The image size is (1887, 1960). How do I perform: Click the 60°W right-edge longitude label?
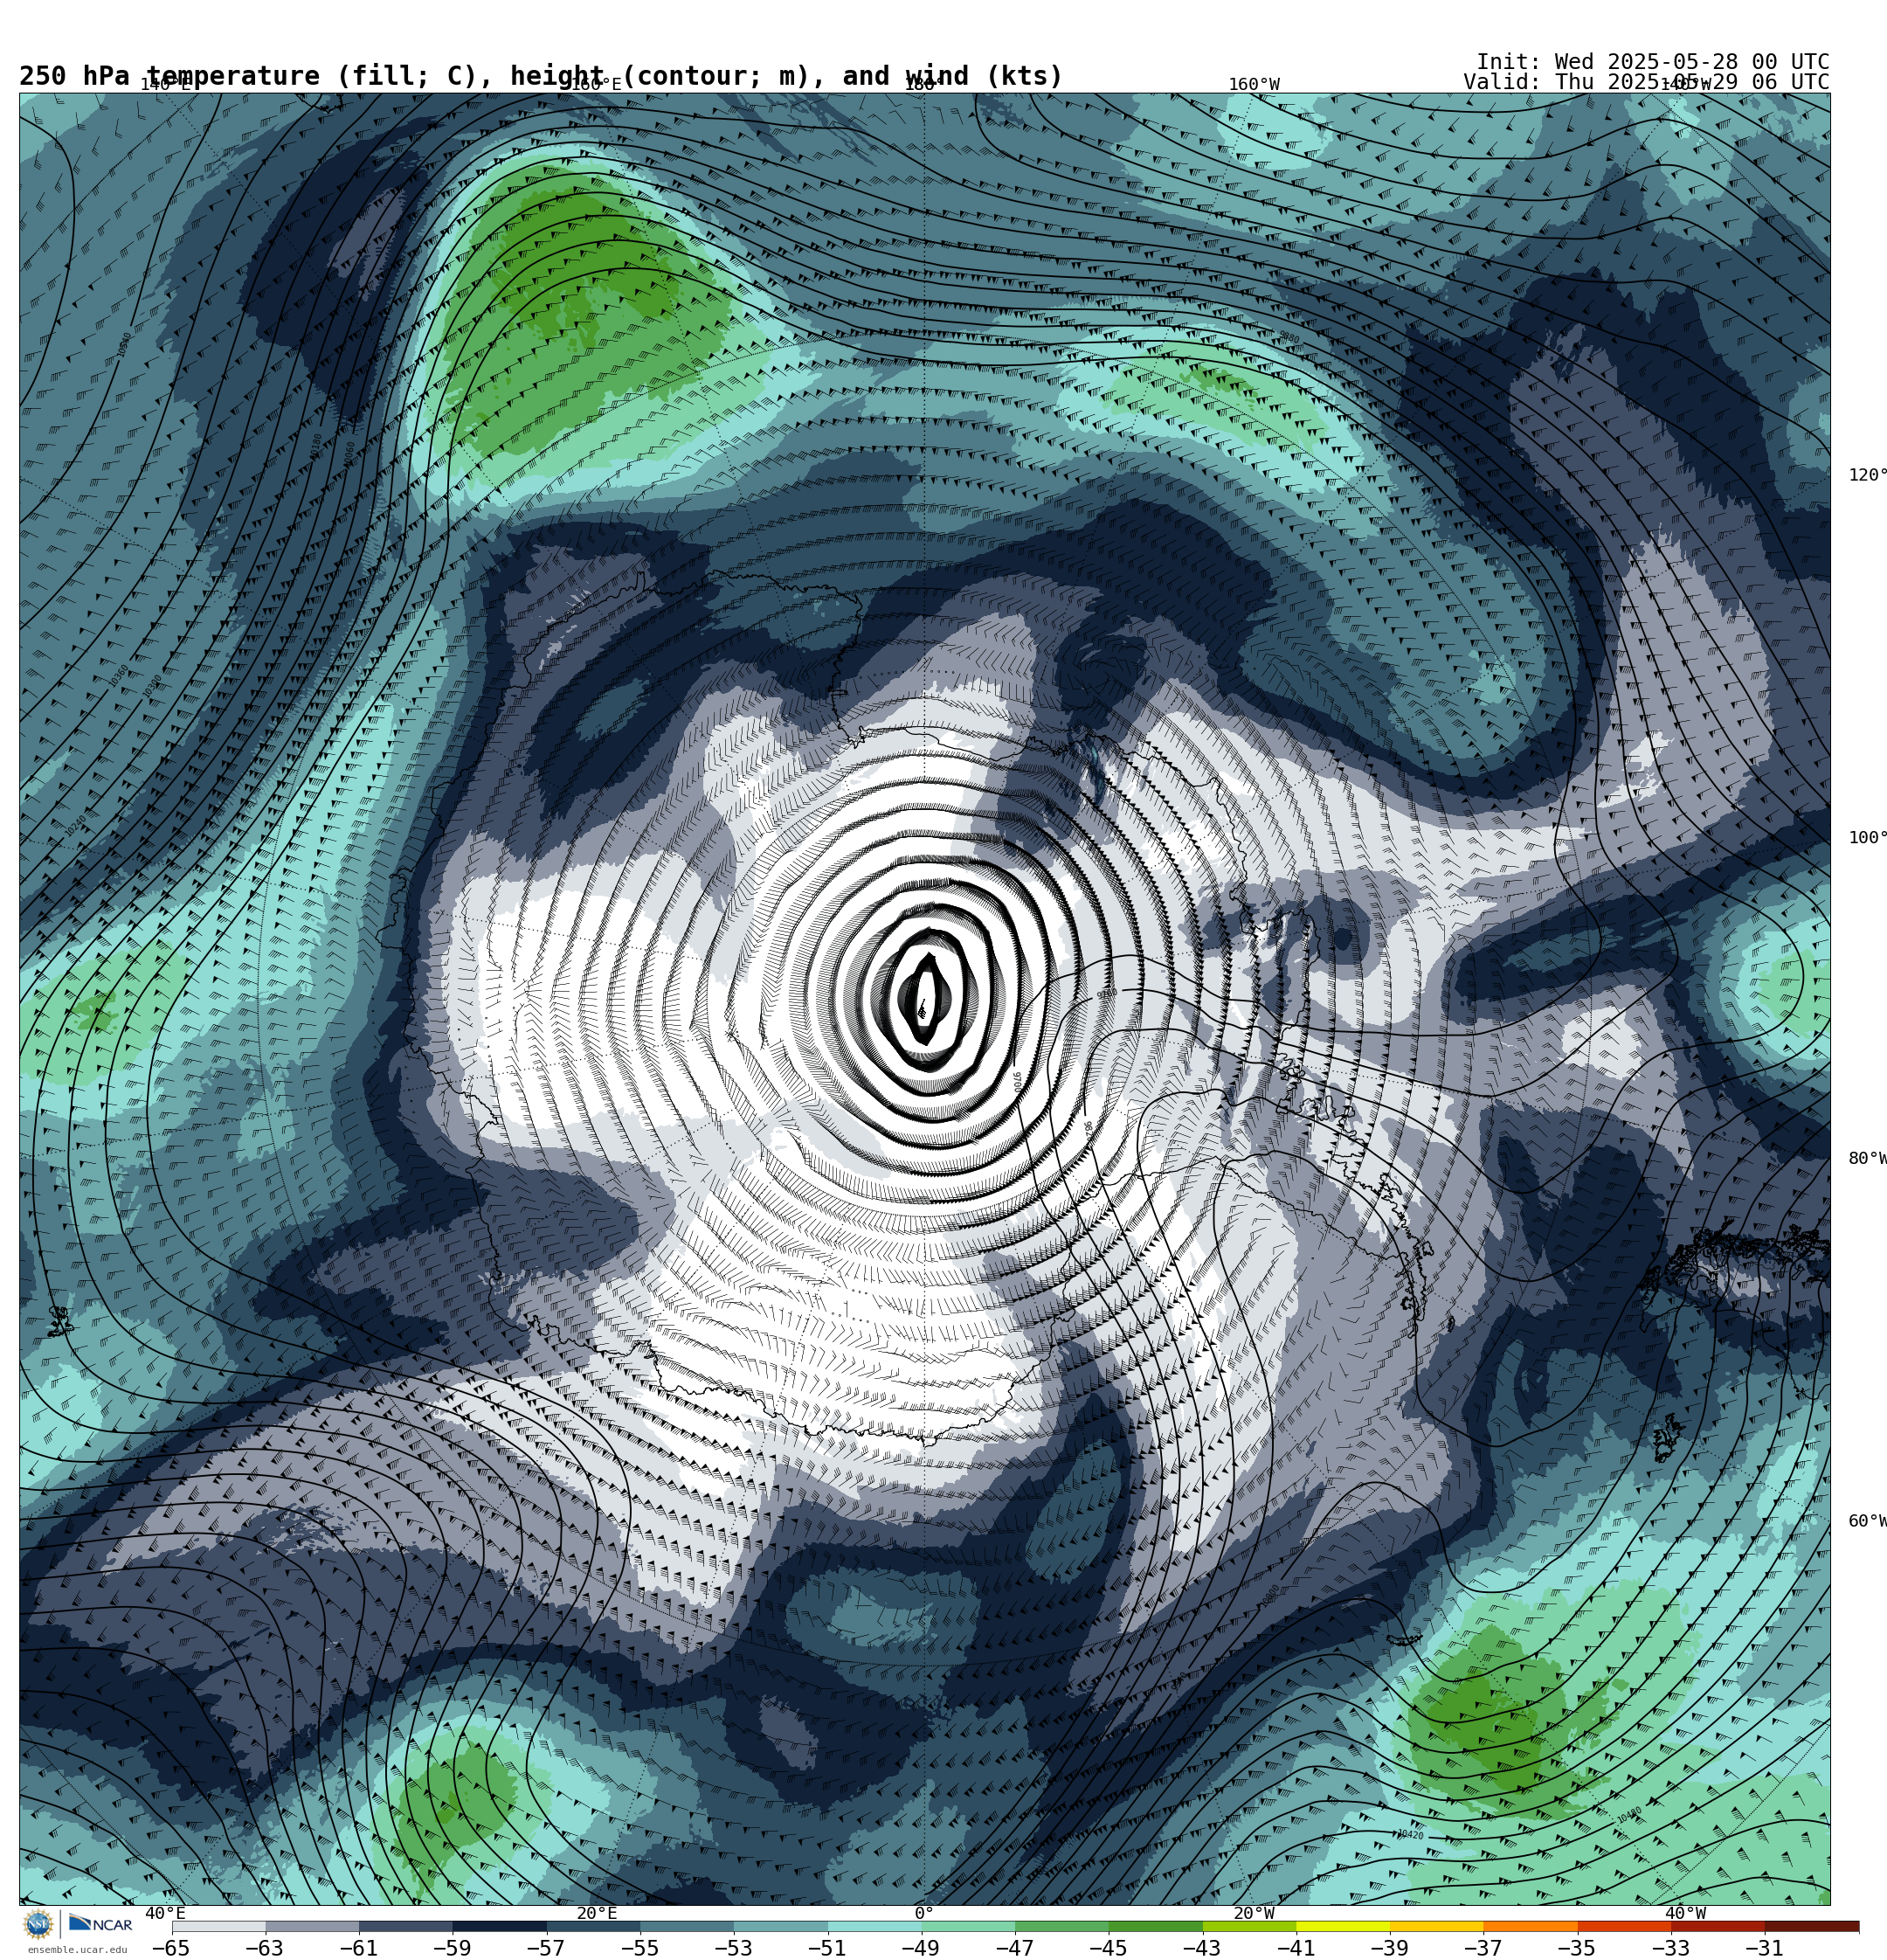[x=1867, y=1522]
